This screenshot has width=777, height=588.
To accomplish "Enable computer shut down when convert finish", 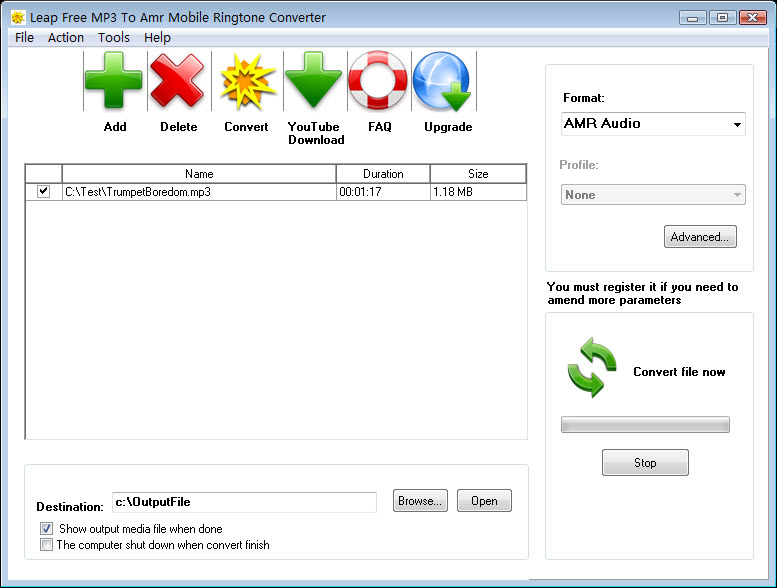I will coord(46,545).
